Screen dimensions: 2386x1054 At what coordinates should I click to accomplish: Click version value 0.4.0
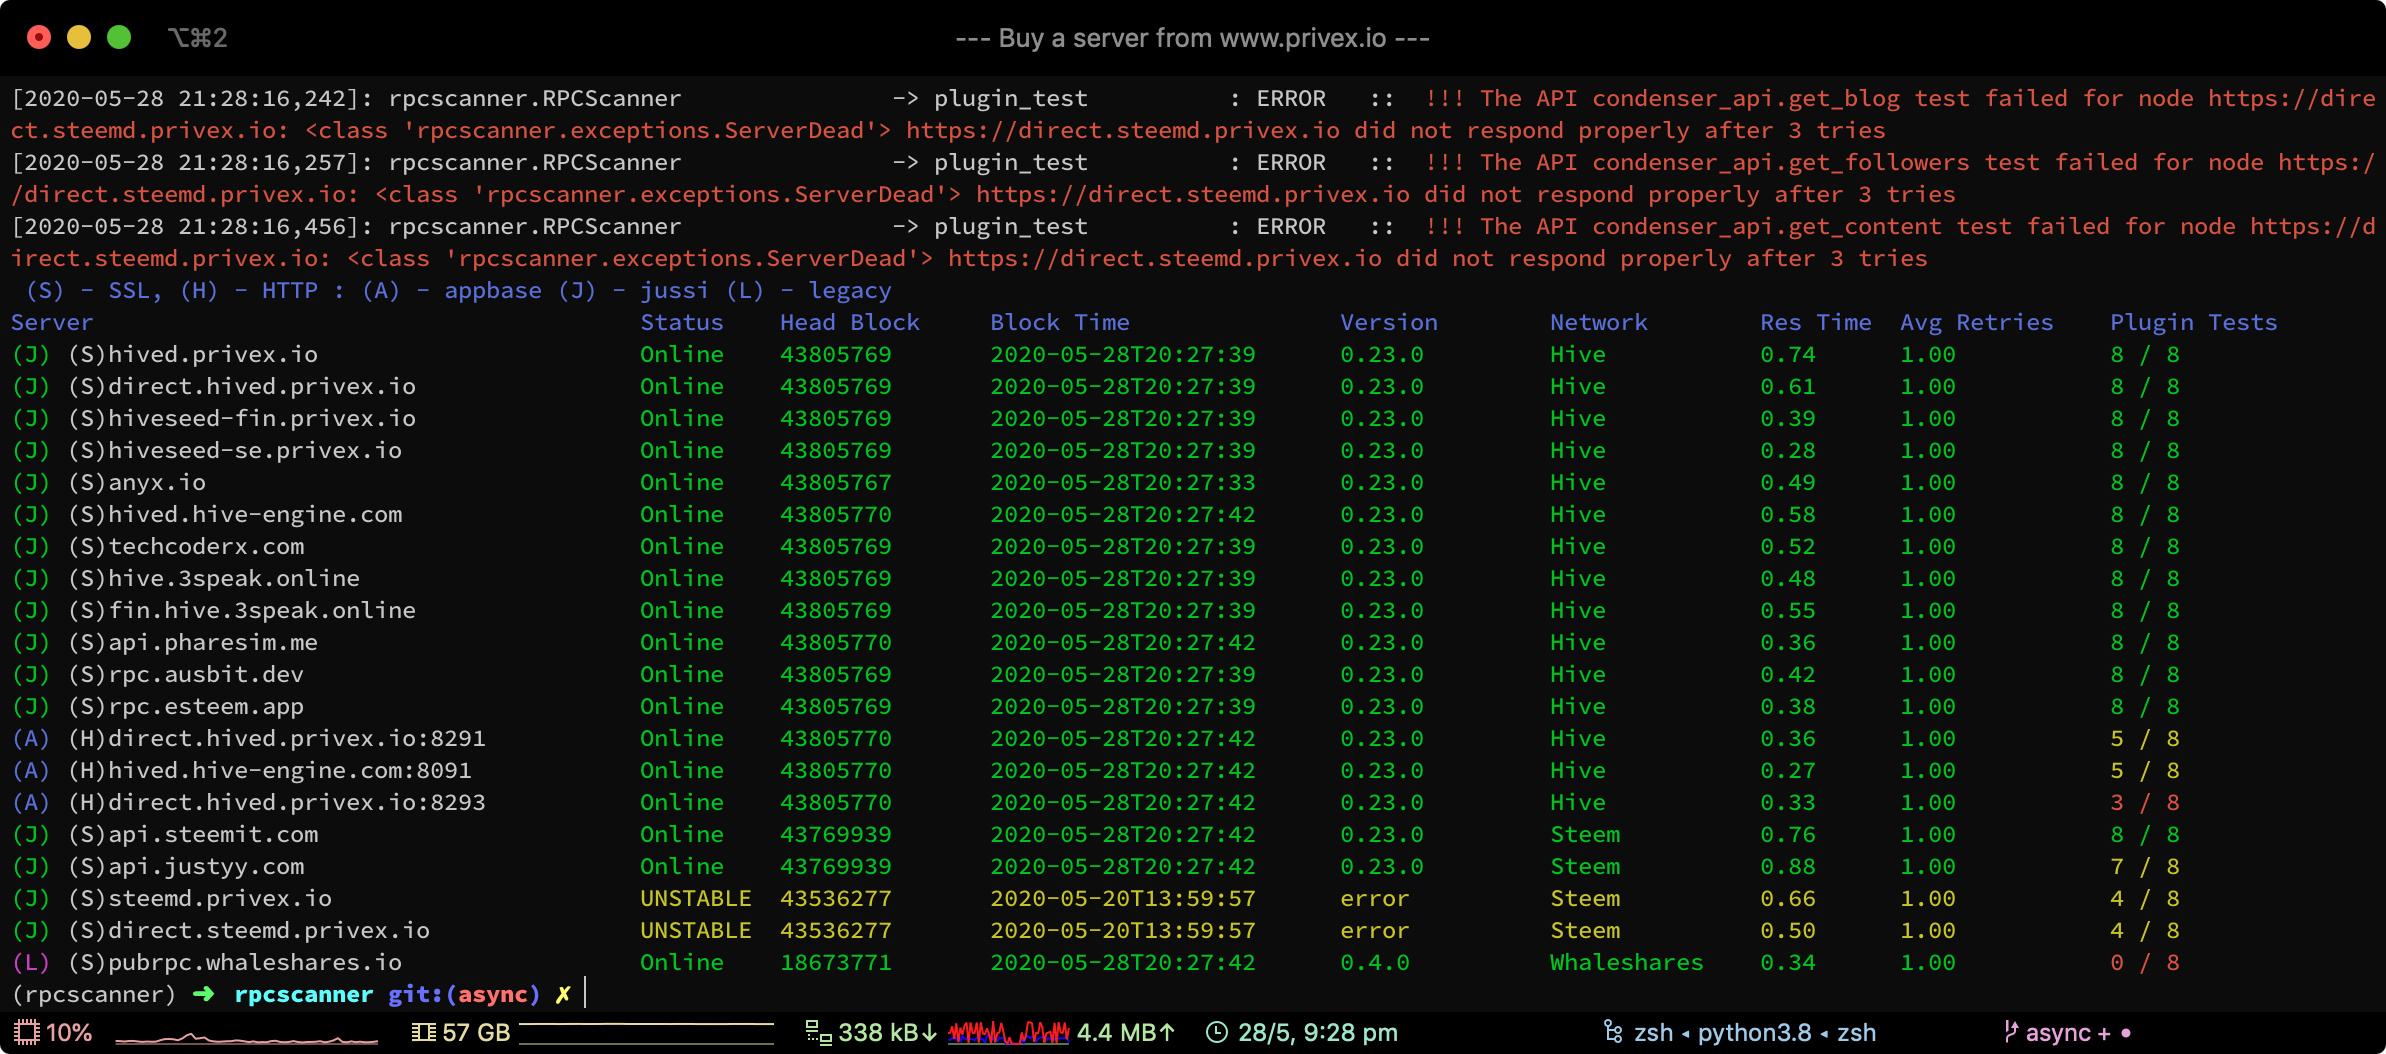(1375, 962)
